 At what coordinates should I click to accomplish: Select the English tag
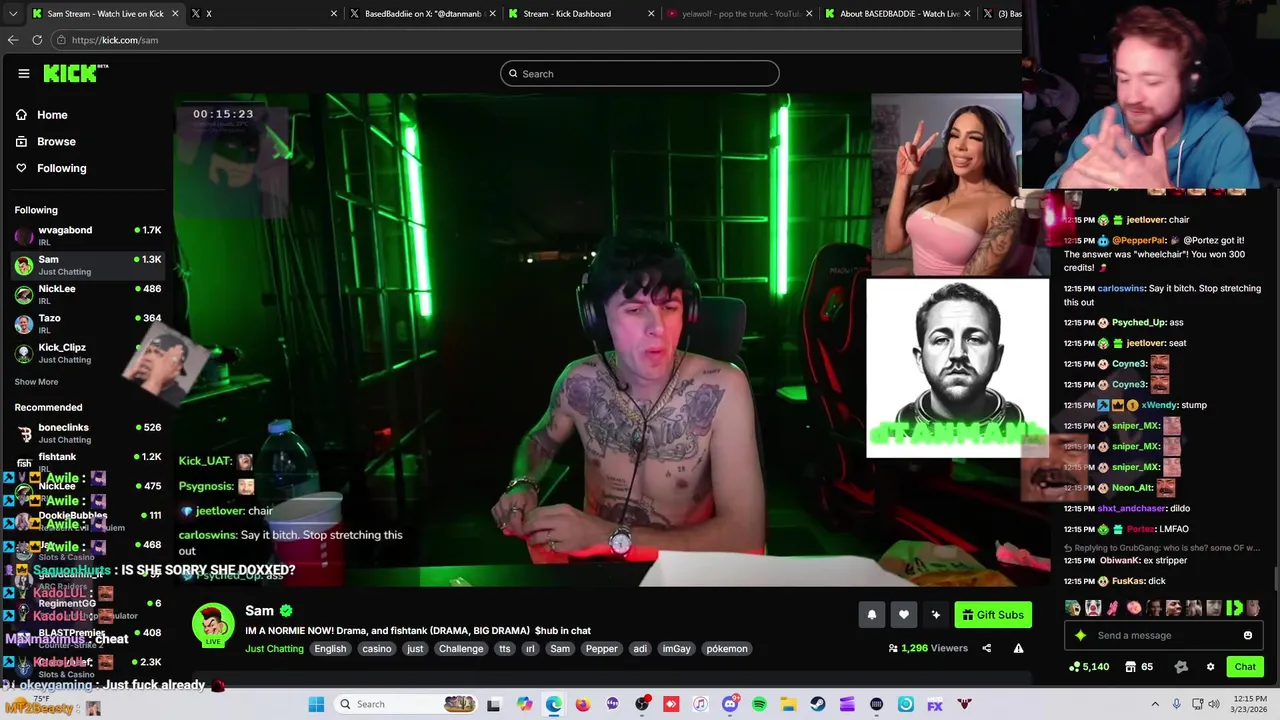(330, 648)
